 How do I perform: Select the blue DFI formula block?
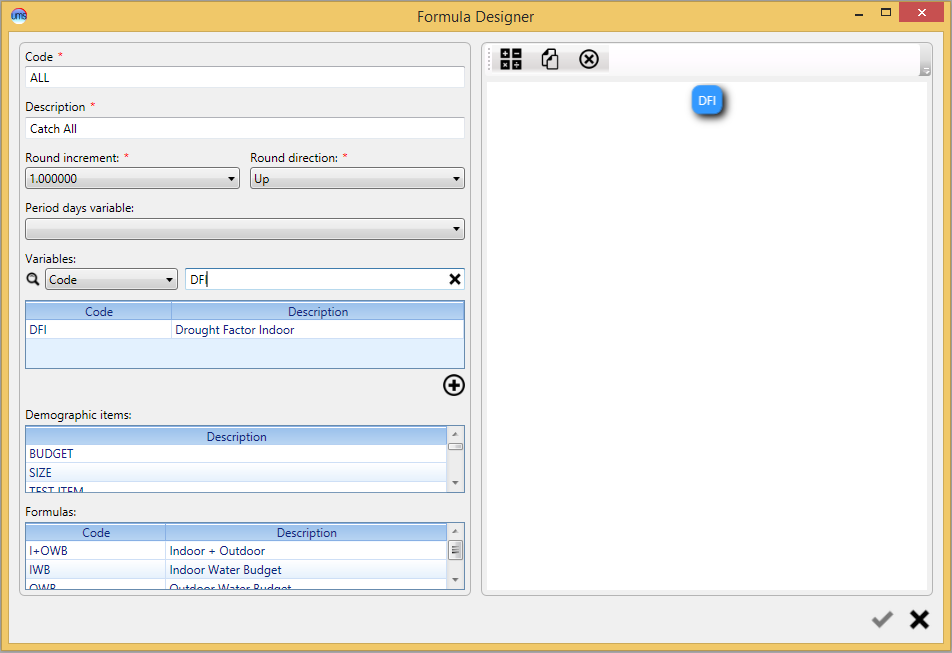point(707,101)
